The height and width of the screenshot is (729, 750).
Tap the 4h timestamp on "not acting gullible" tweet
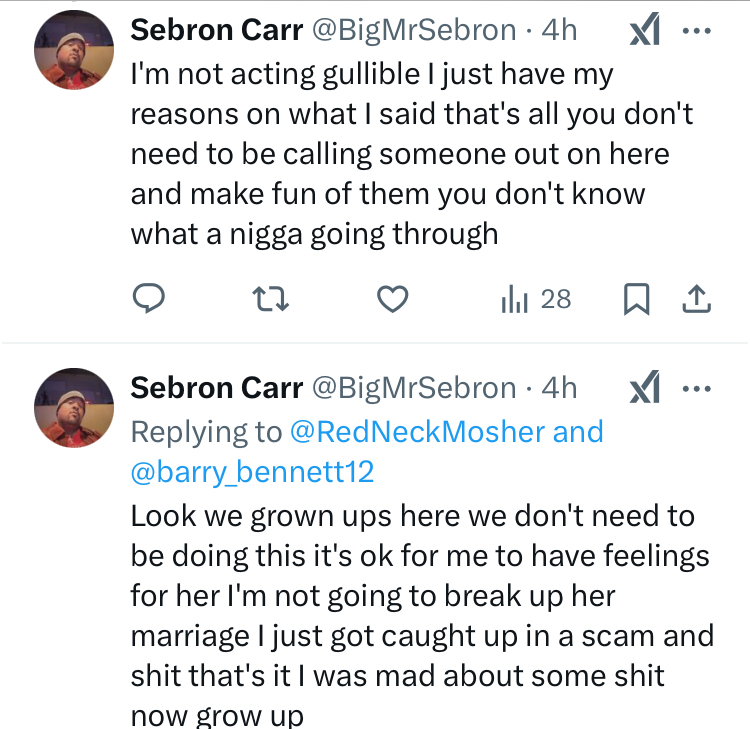(x=559, y=30)
